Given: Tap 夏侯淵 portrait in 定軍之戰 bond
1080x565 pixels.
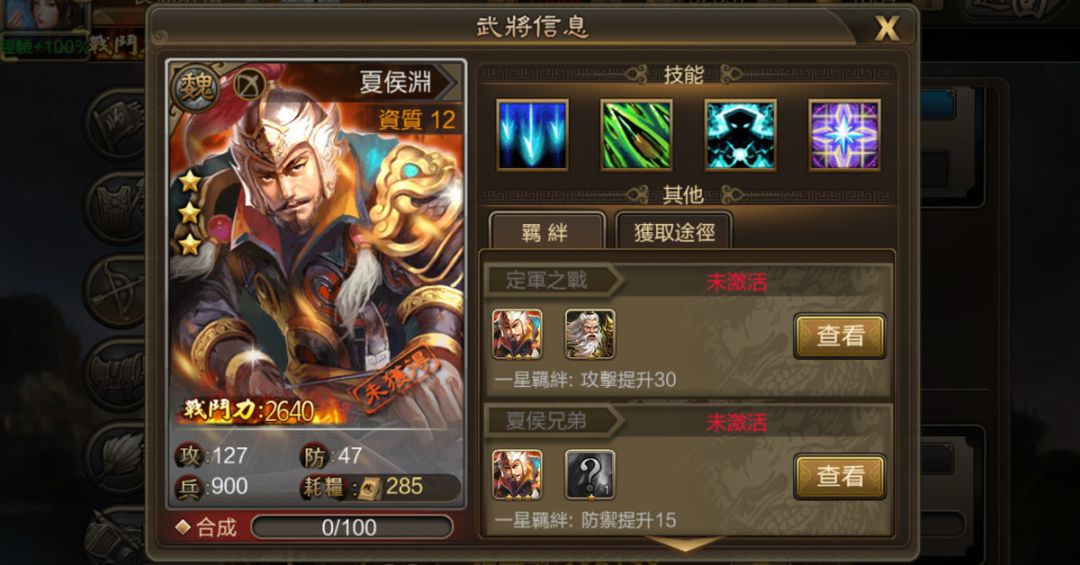Looking at the screenshot, I should point(517,334).
